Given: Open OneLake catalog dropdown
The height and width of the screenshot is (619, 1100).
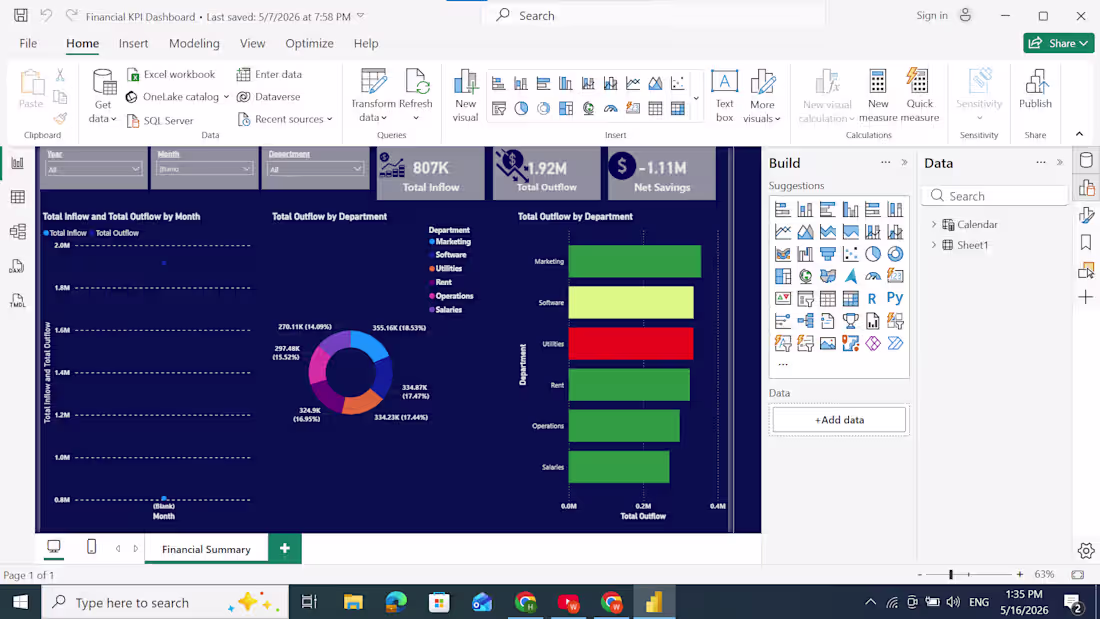Looking at the screenshot, I should click(x=177, y=97).
